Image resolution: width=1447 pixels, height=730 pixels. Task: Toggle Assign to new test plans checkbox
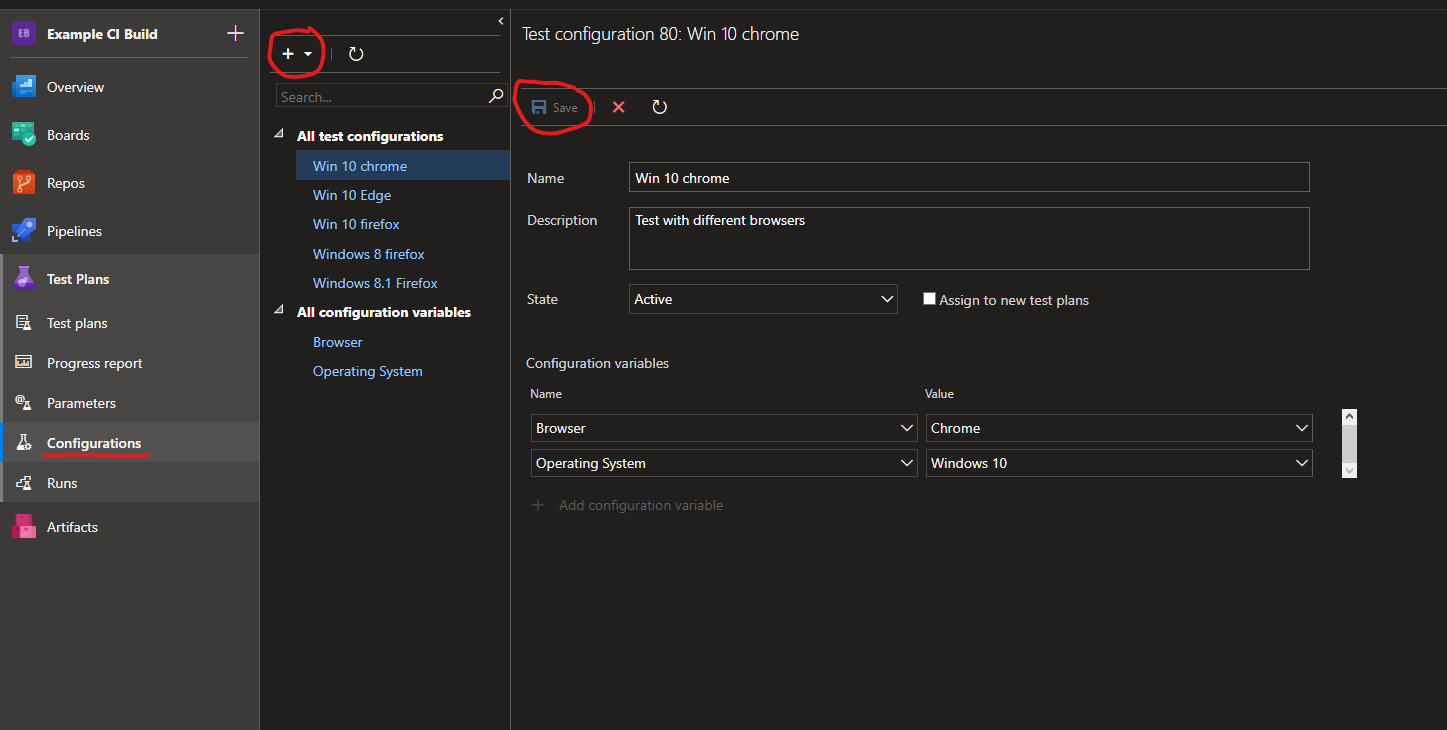tap(929, 299)
